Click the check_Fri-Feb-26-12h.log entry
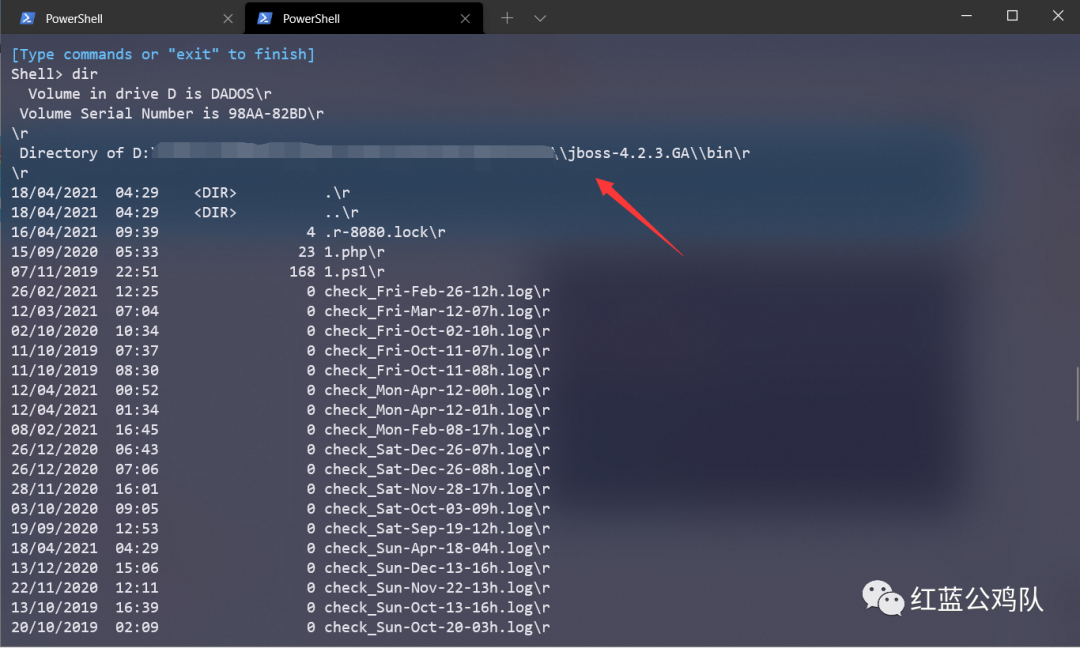The image size is (1080, 648). [x=431, y=291]
